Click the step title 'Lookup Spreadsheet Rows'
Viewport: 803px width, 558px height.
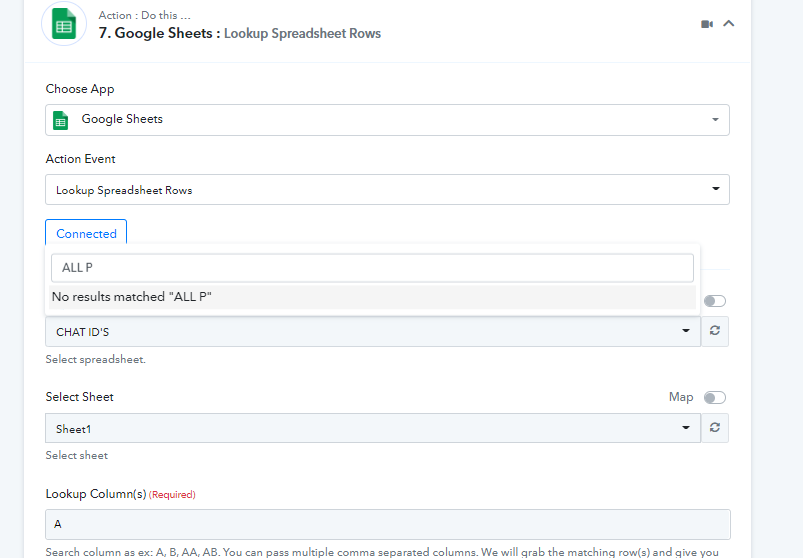tap(302, 33)
